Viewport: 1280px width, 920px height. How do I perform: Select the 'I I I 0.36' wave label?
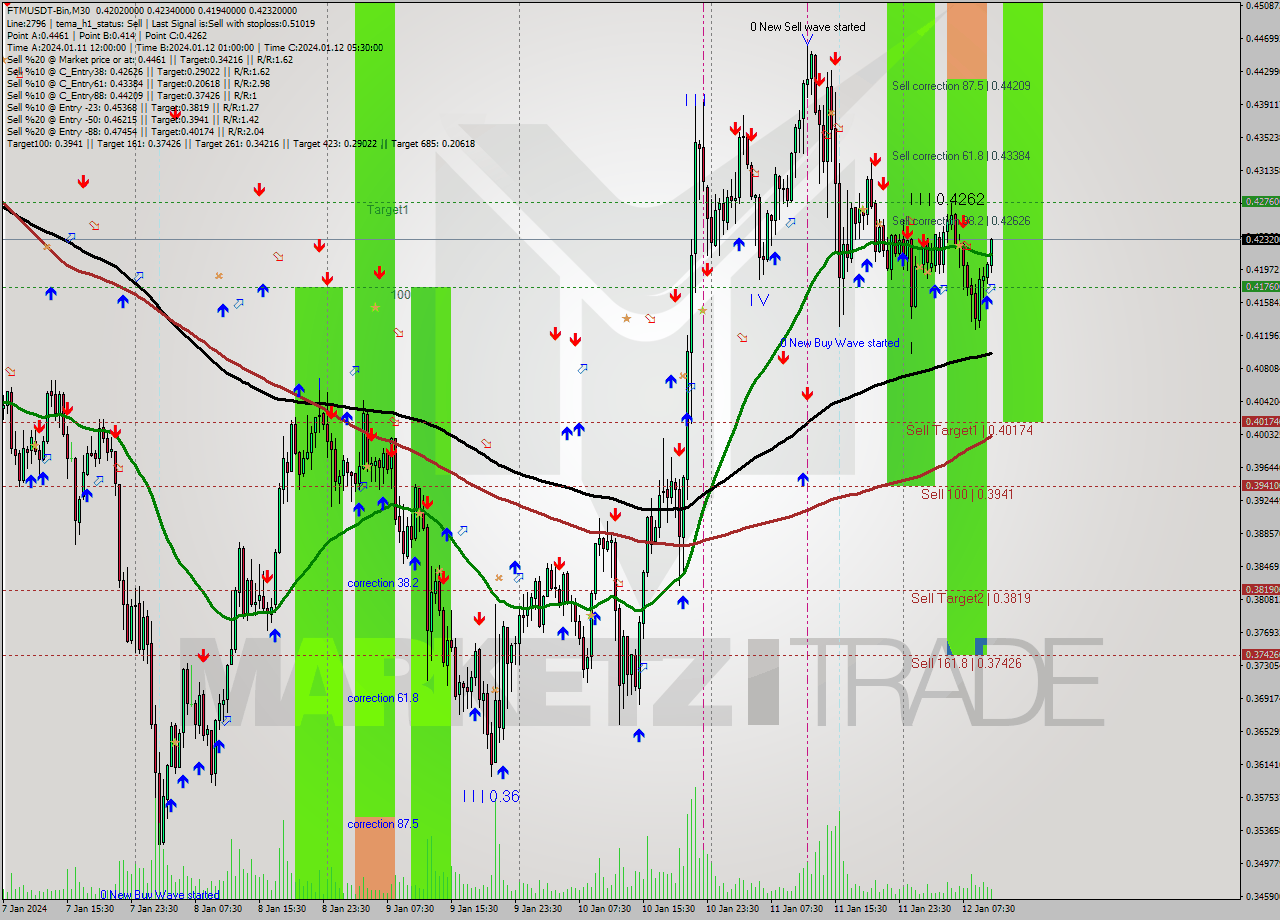pos(491,796)
